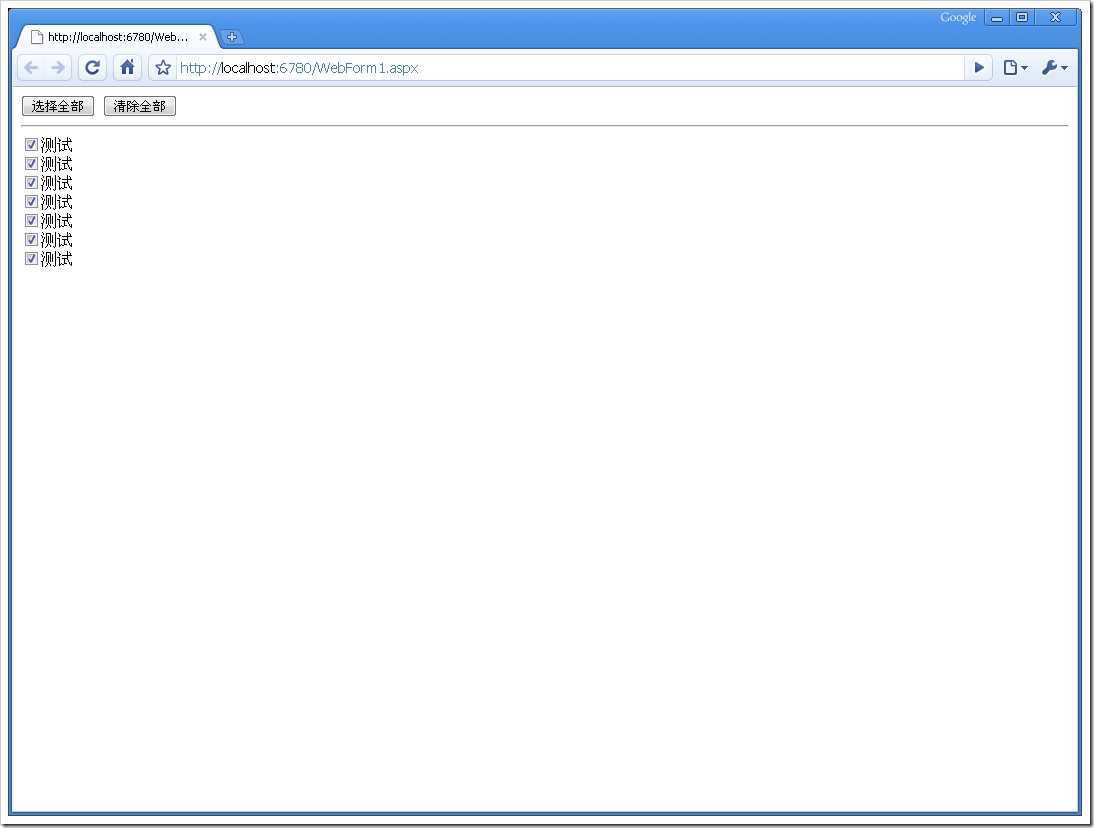The height and width of the screenshot is (828, 1094).
Task: Click the Go arrow in the address bar
Action: click(x=979, y=68)
